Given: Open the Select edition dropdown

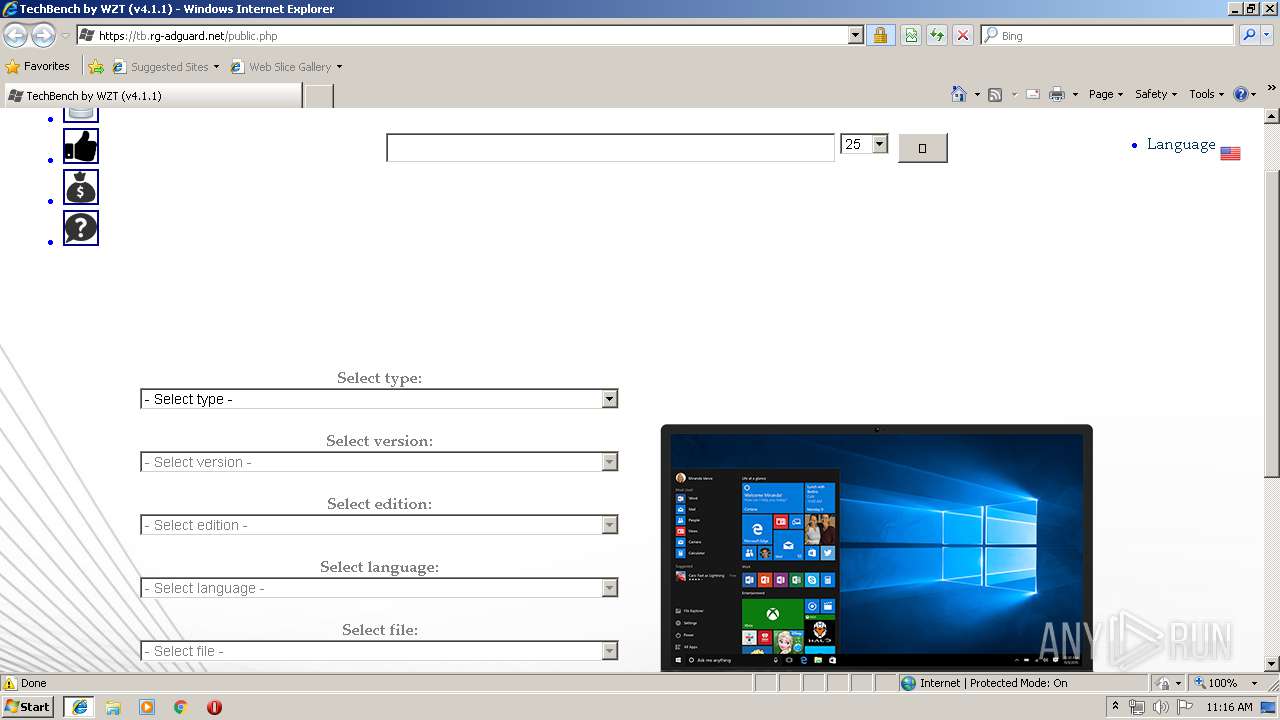Looking at the screenshot, I should click(x=379, y=525).
